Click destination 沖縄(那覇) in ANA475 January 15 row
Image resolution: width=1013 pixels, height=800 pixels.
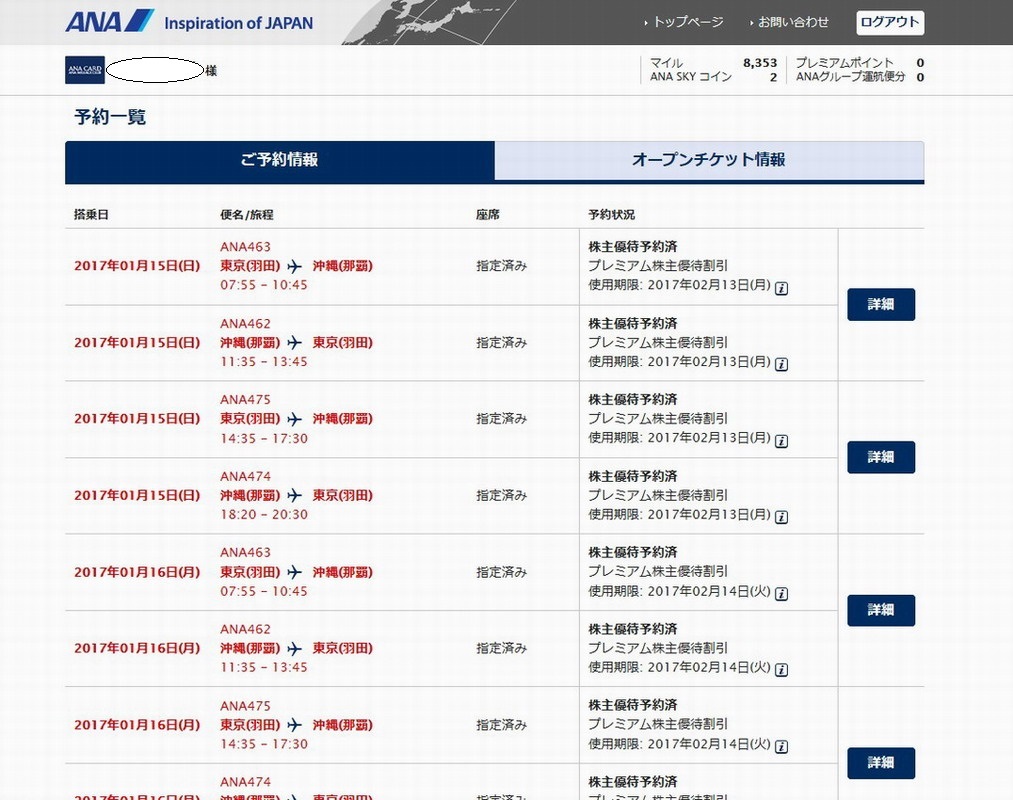(342, 419)
